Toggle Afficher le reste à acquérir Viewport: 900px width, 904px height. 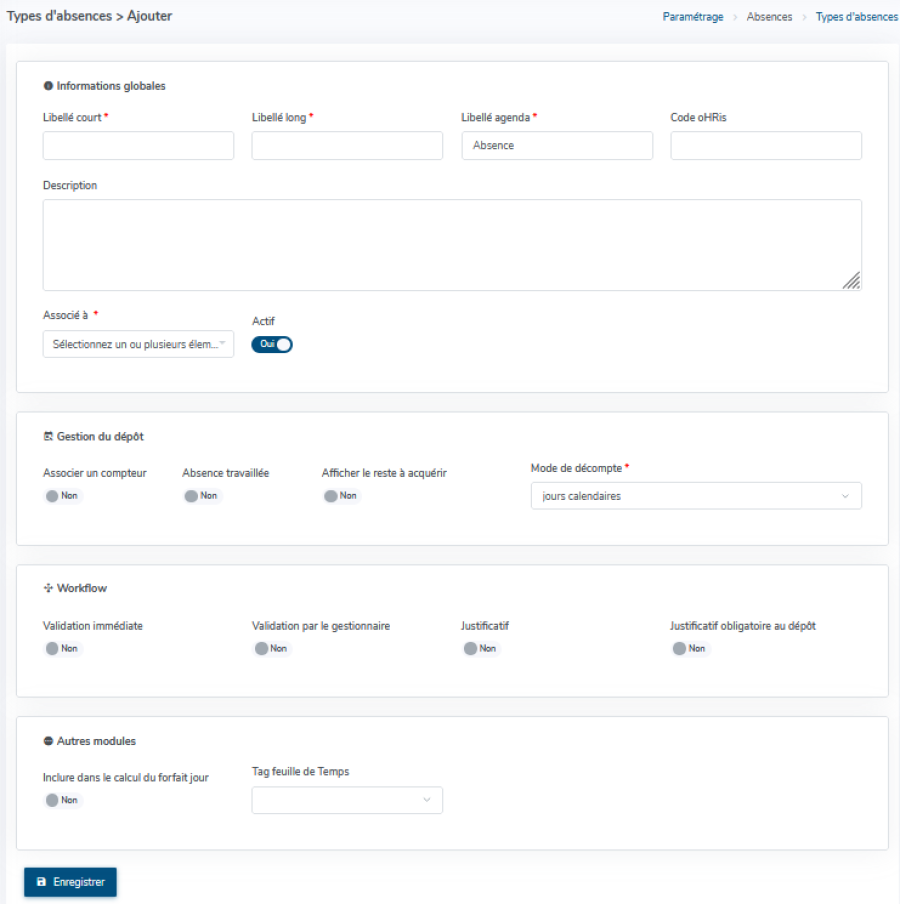[x=342, y=496]
